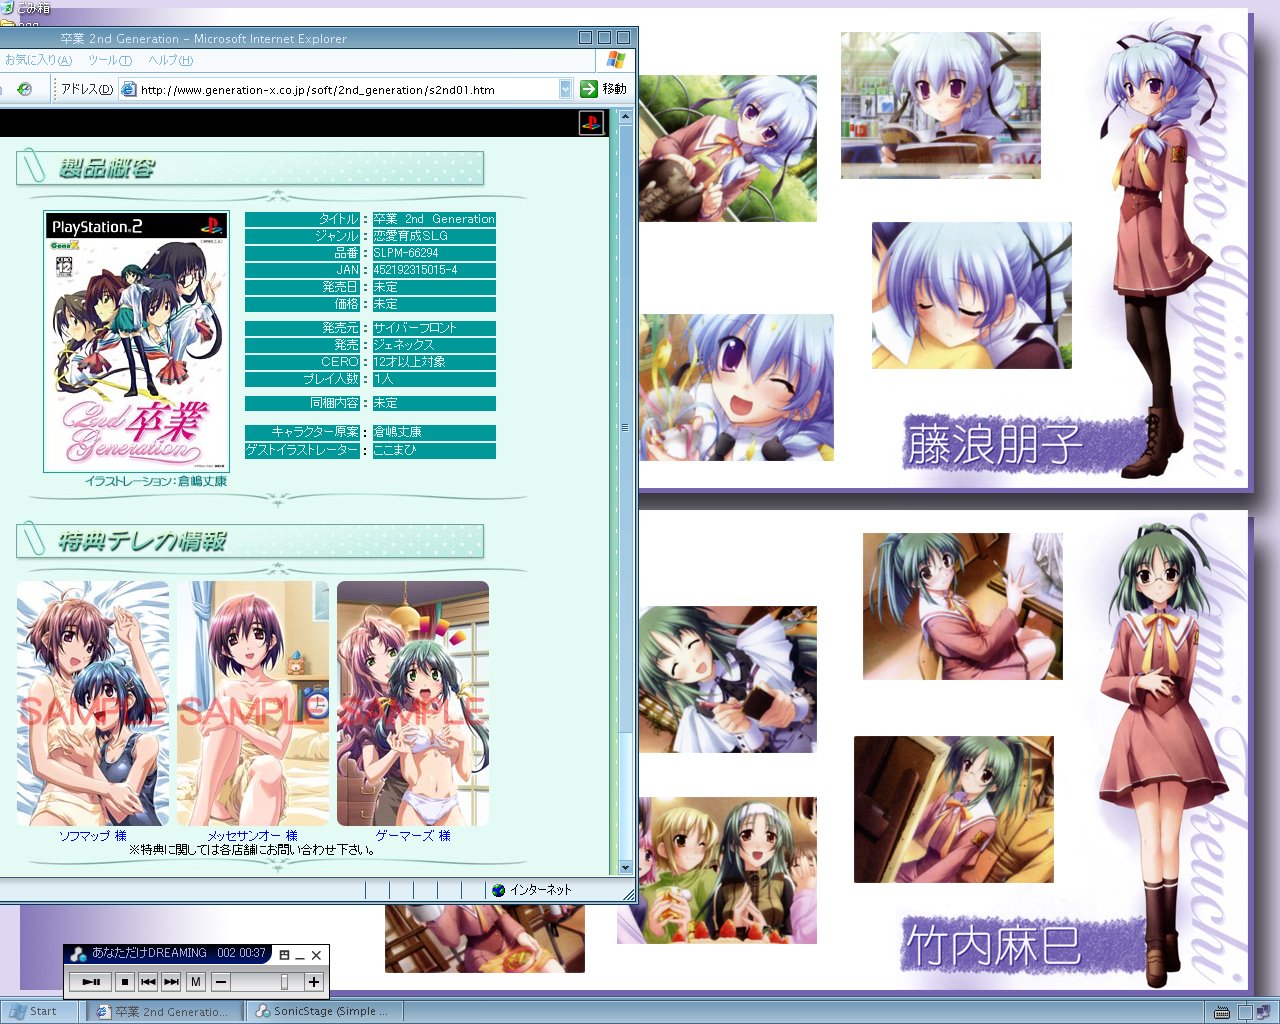Click the ゲーマーズ 様 link
Viewport: 1280px width, 1024px height.
point(413,836)
